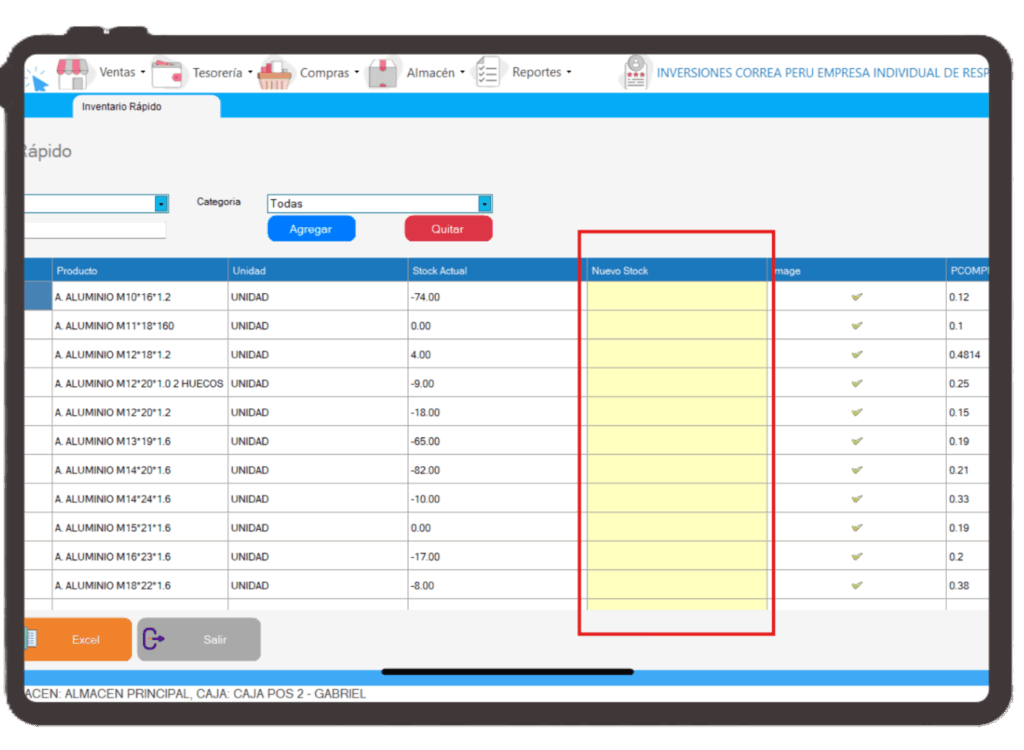Viewport: 1024px width, 750px height.
Task: Click the Ventas store icon
Action: pyautogui.click(x=72, y=72)
